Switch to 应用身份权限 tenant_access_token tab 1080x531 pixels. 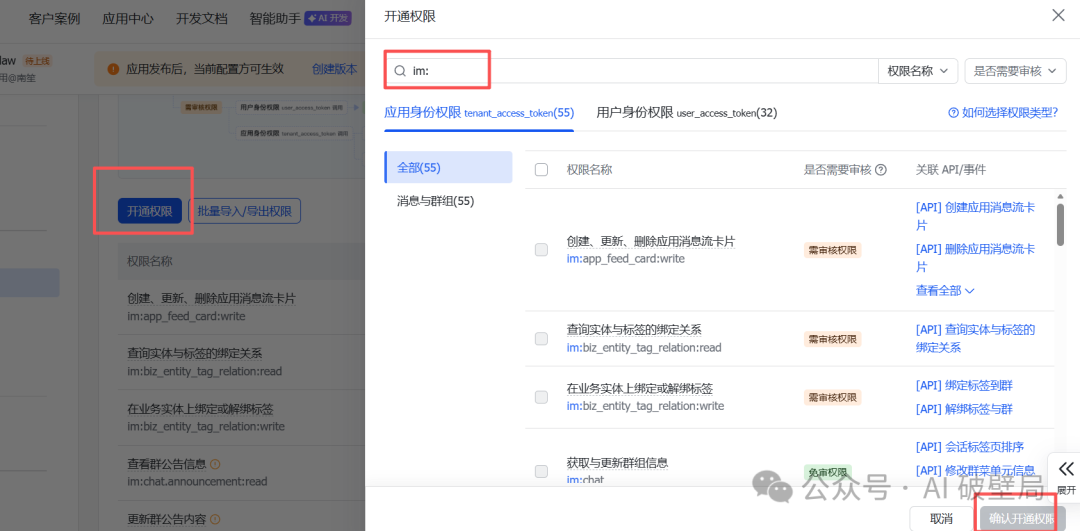click(x=479, y=113)
